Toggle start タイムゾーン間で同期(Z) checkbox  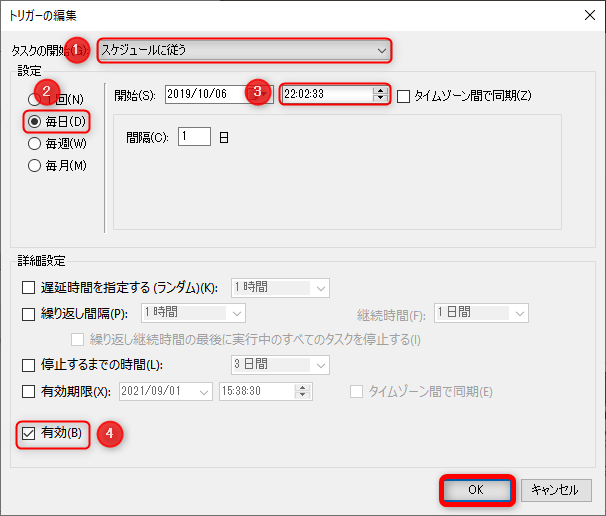point(403,96)
